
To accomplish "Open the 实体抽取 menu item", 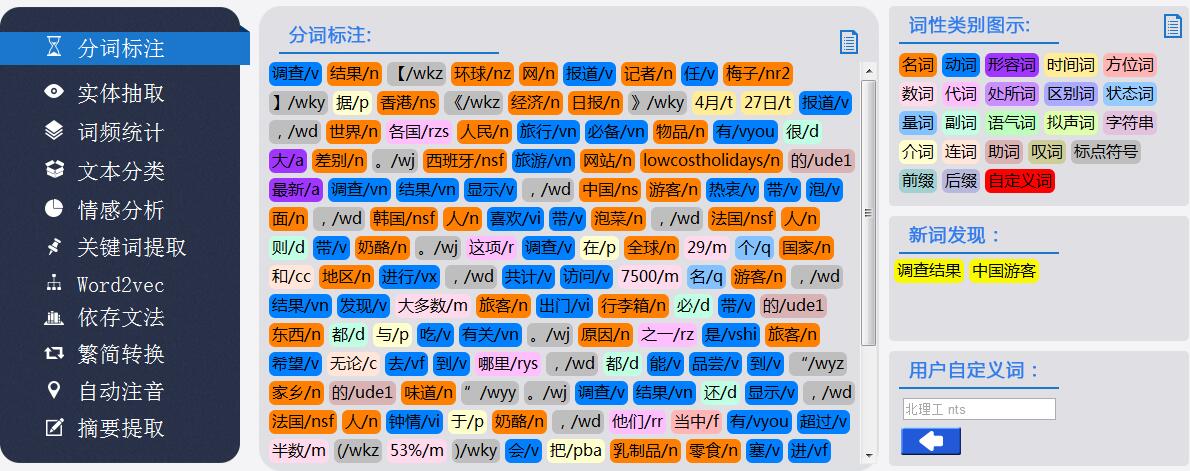I will pos(121,93).
